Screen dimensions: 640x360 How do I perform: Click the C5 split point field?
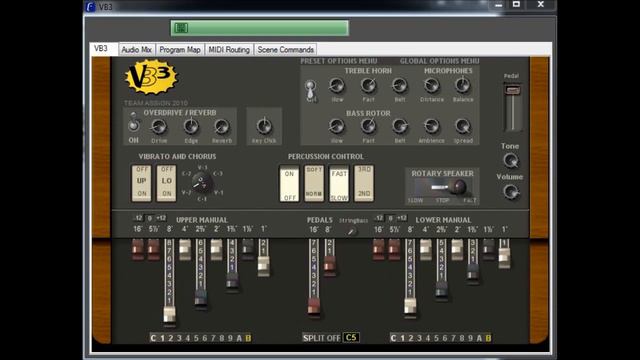pyautogui.click(x=351, y=338)
